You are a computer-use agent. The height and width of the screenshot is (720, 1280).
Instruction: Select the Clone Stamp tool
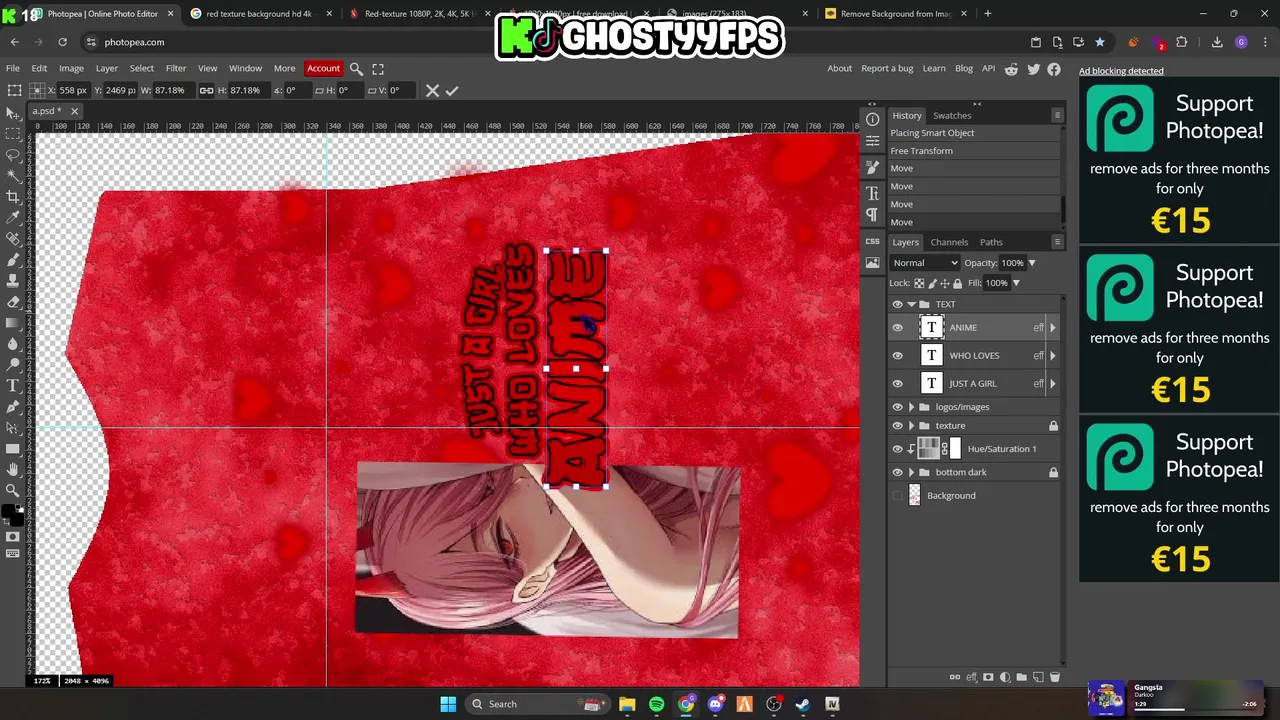point(13,281)
